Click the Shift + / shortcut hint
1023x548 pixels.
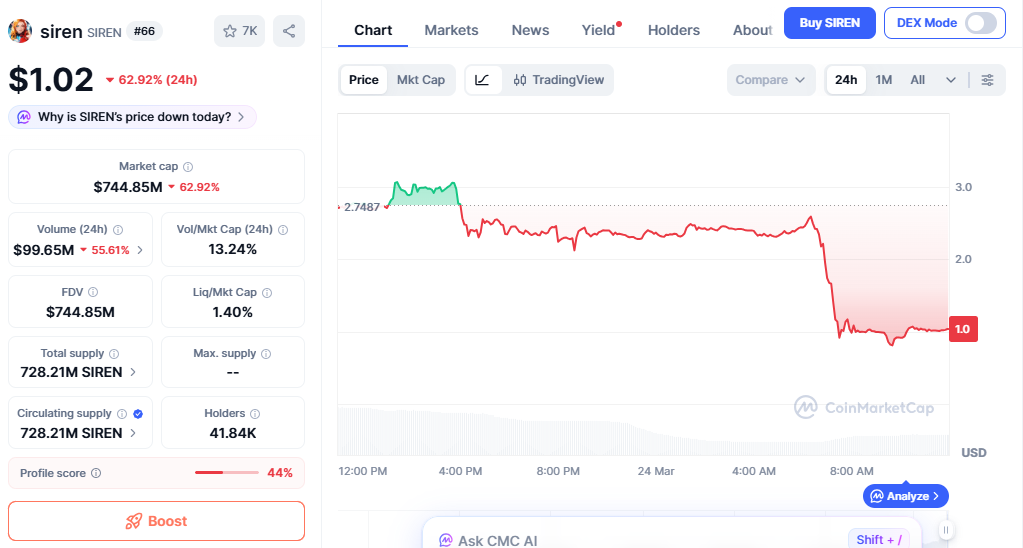coord(879,540)
